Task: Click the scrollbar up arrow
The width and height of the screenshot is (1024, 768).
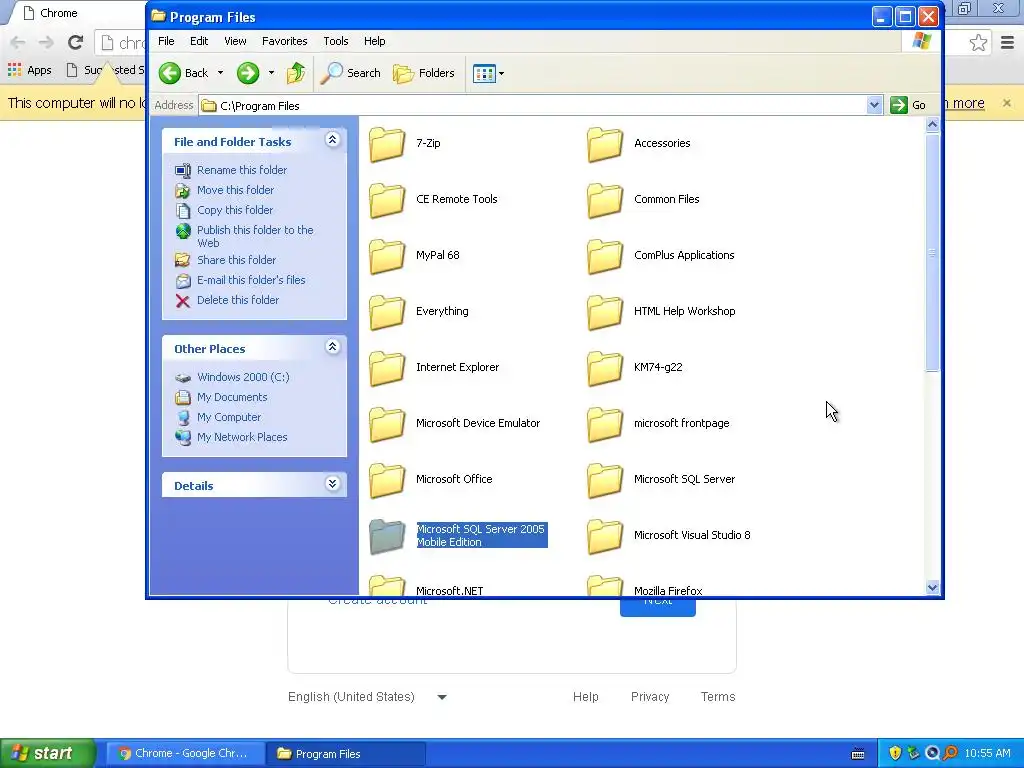Action: 933,125
